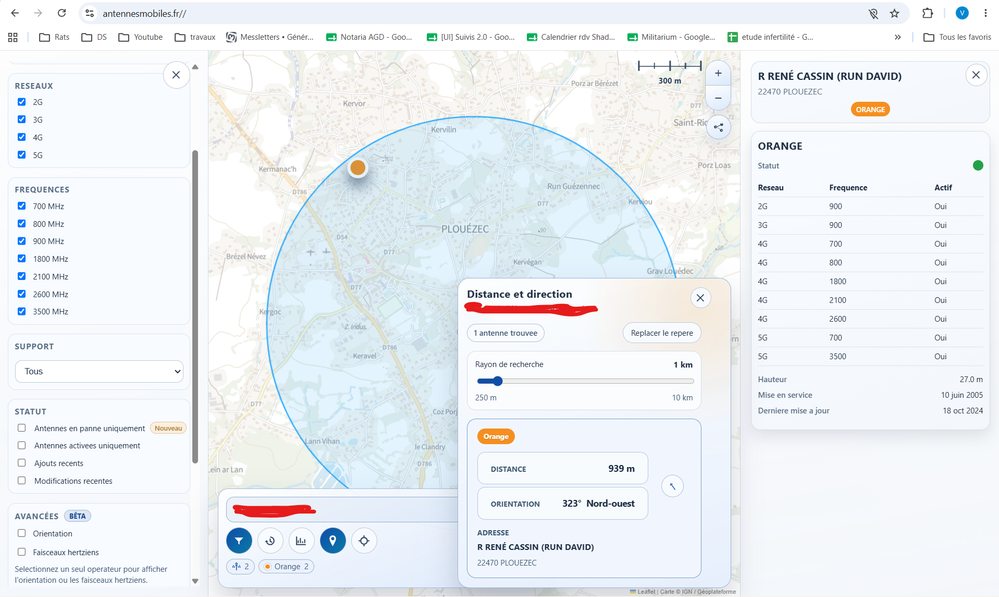Image resolution: width=999 pixels, height=597 pixels.
Task: Show more bookmarks with the chevron
Action: [898, 37]
